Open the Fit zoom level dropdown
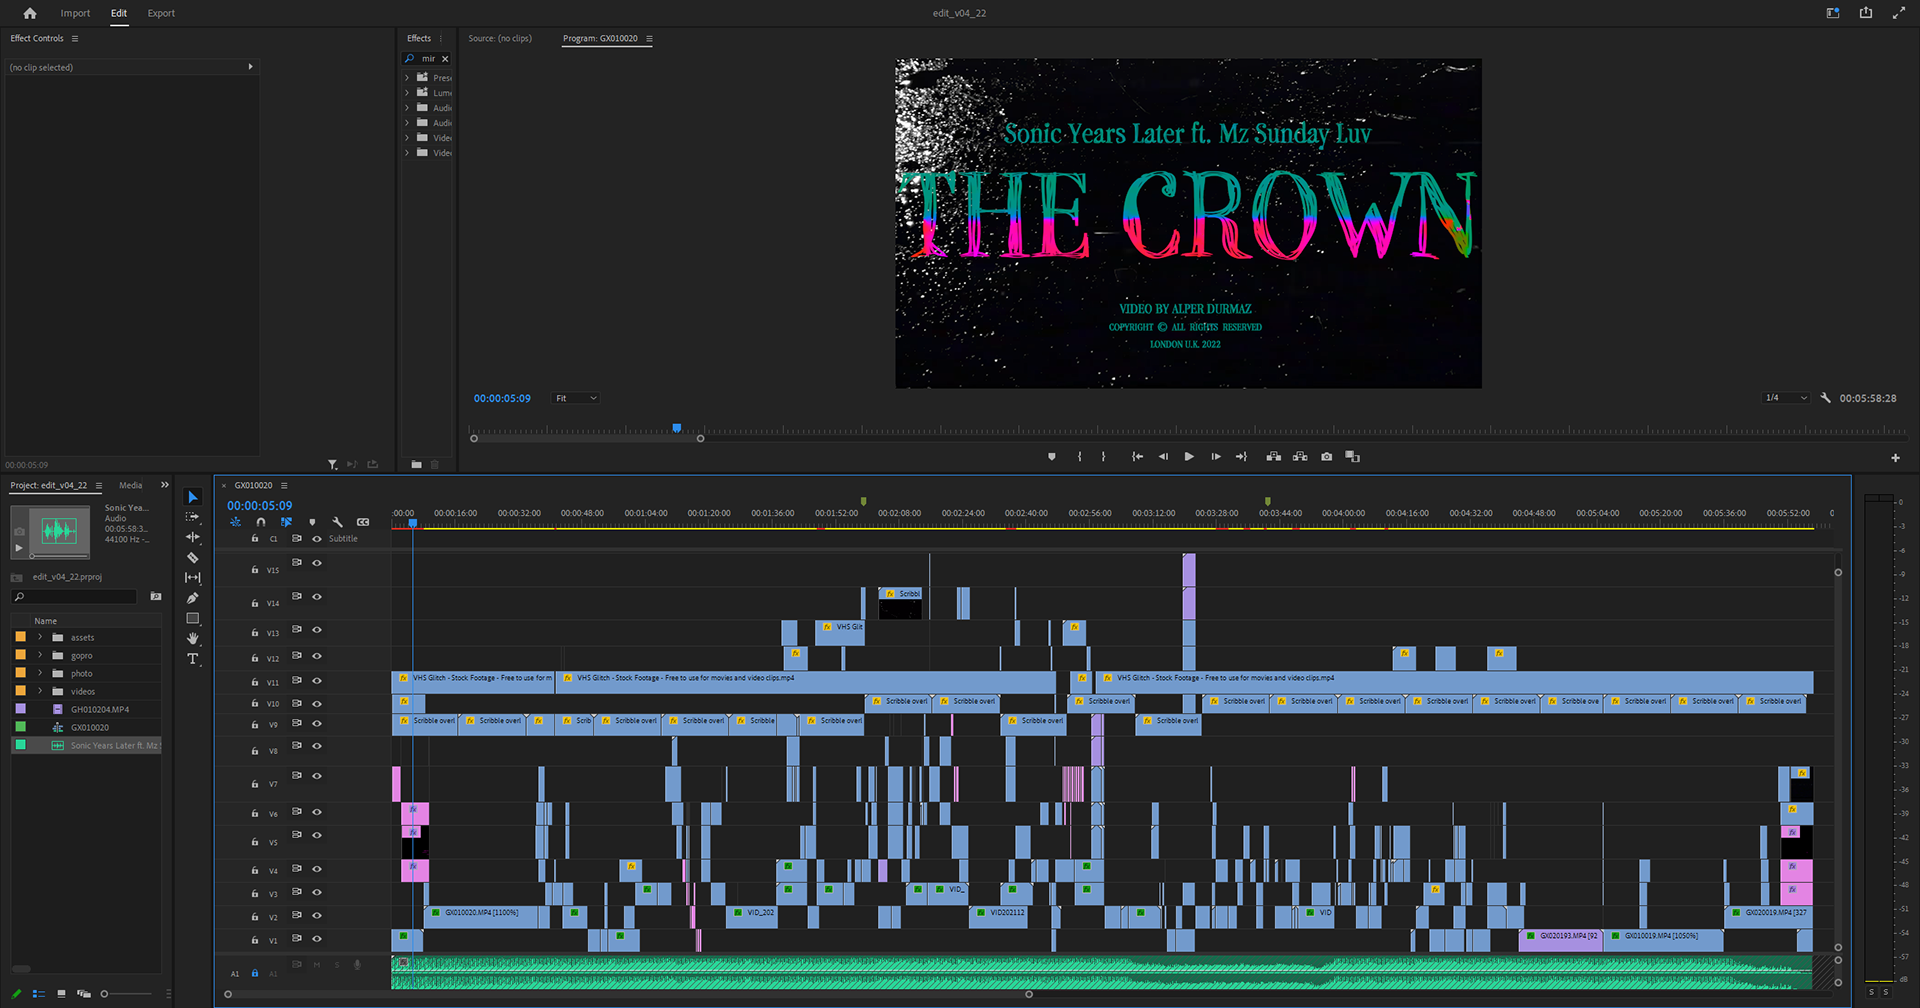The height and width of the screenshot is (1008, 1920). point(576,398)
